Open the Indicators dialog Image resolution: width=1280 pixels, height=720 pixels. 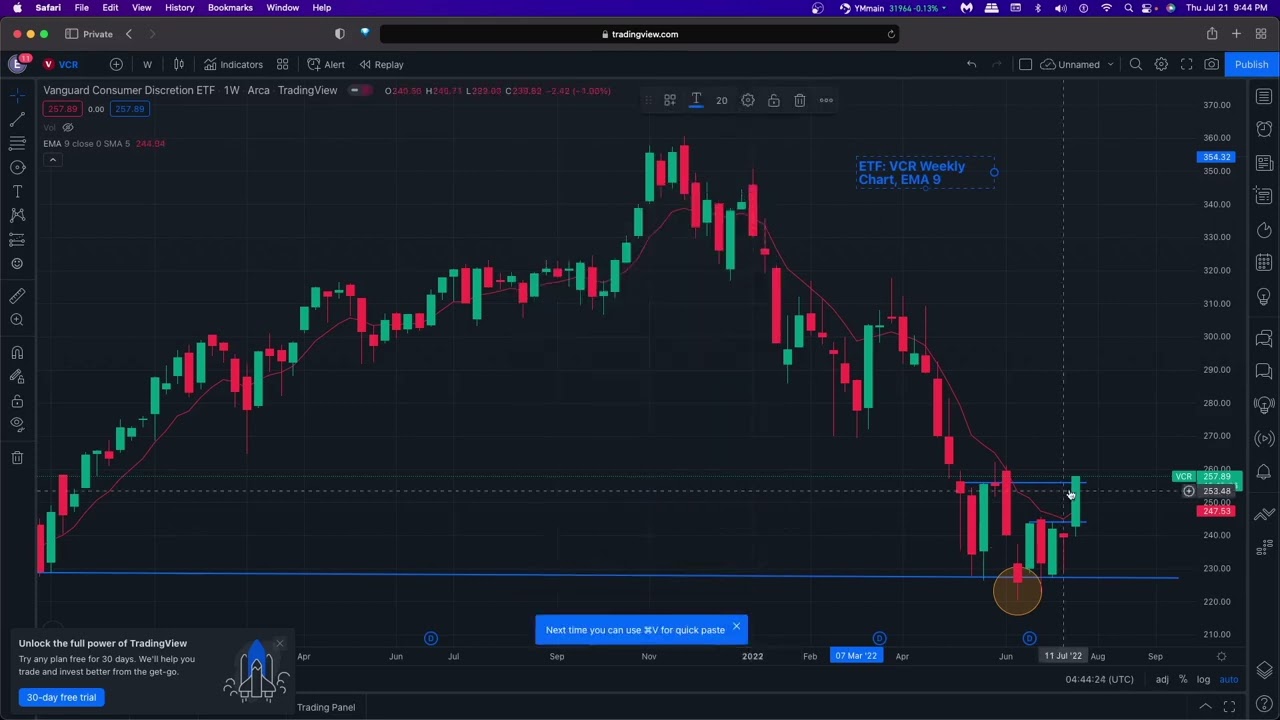[233, 64]
